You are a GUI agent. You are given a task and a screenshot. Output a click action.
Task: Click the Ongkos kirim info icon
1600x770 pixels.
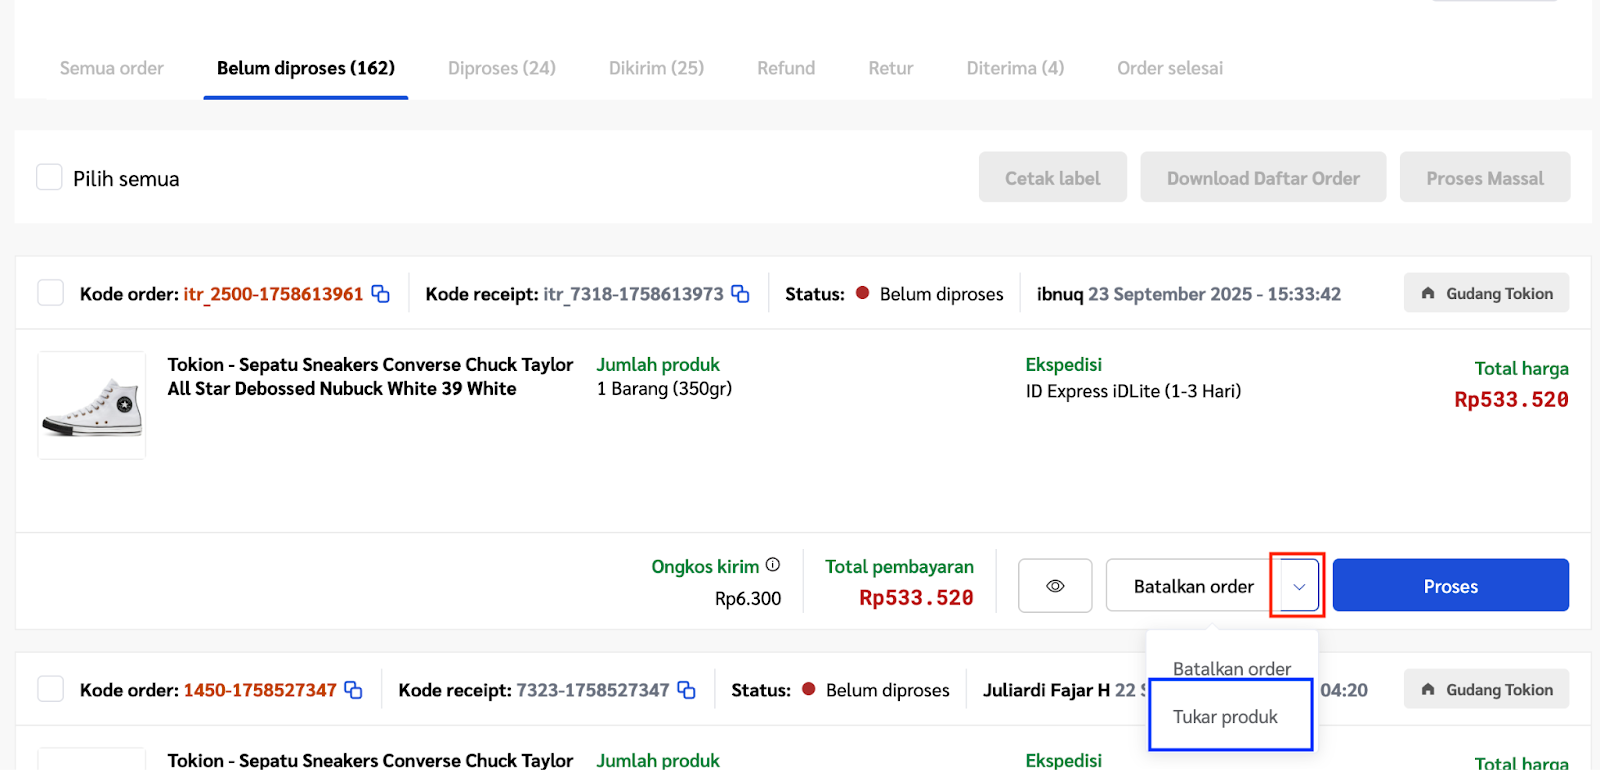tap(773, 565)
